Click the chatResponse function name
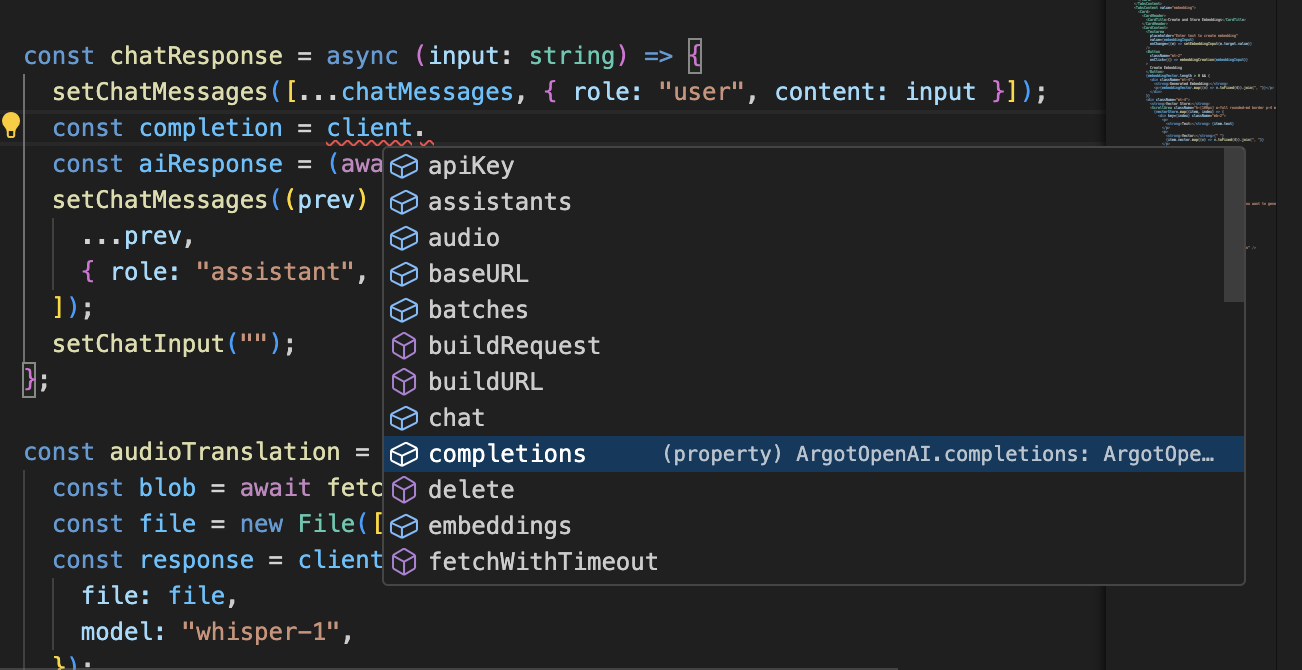 197,56
